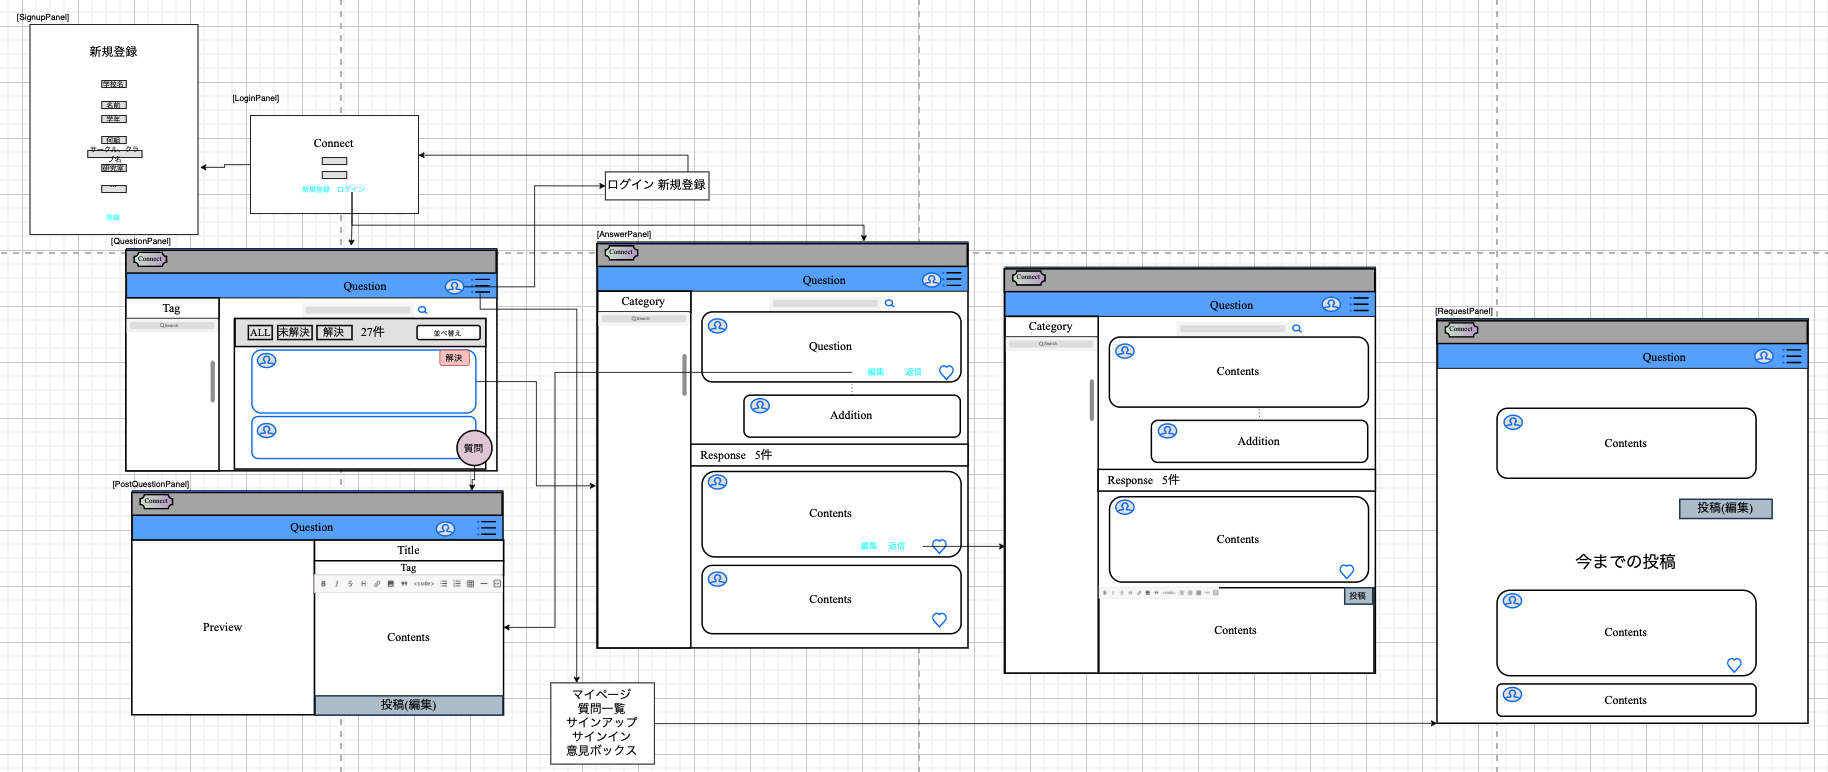The height and width of the screenshot is (772, 1828).
Task: Click the Connect logo in AnswerPanel
Action: (621, 252)
